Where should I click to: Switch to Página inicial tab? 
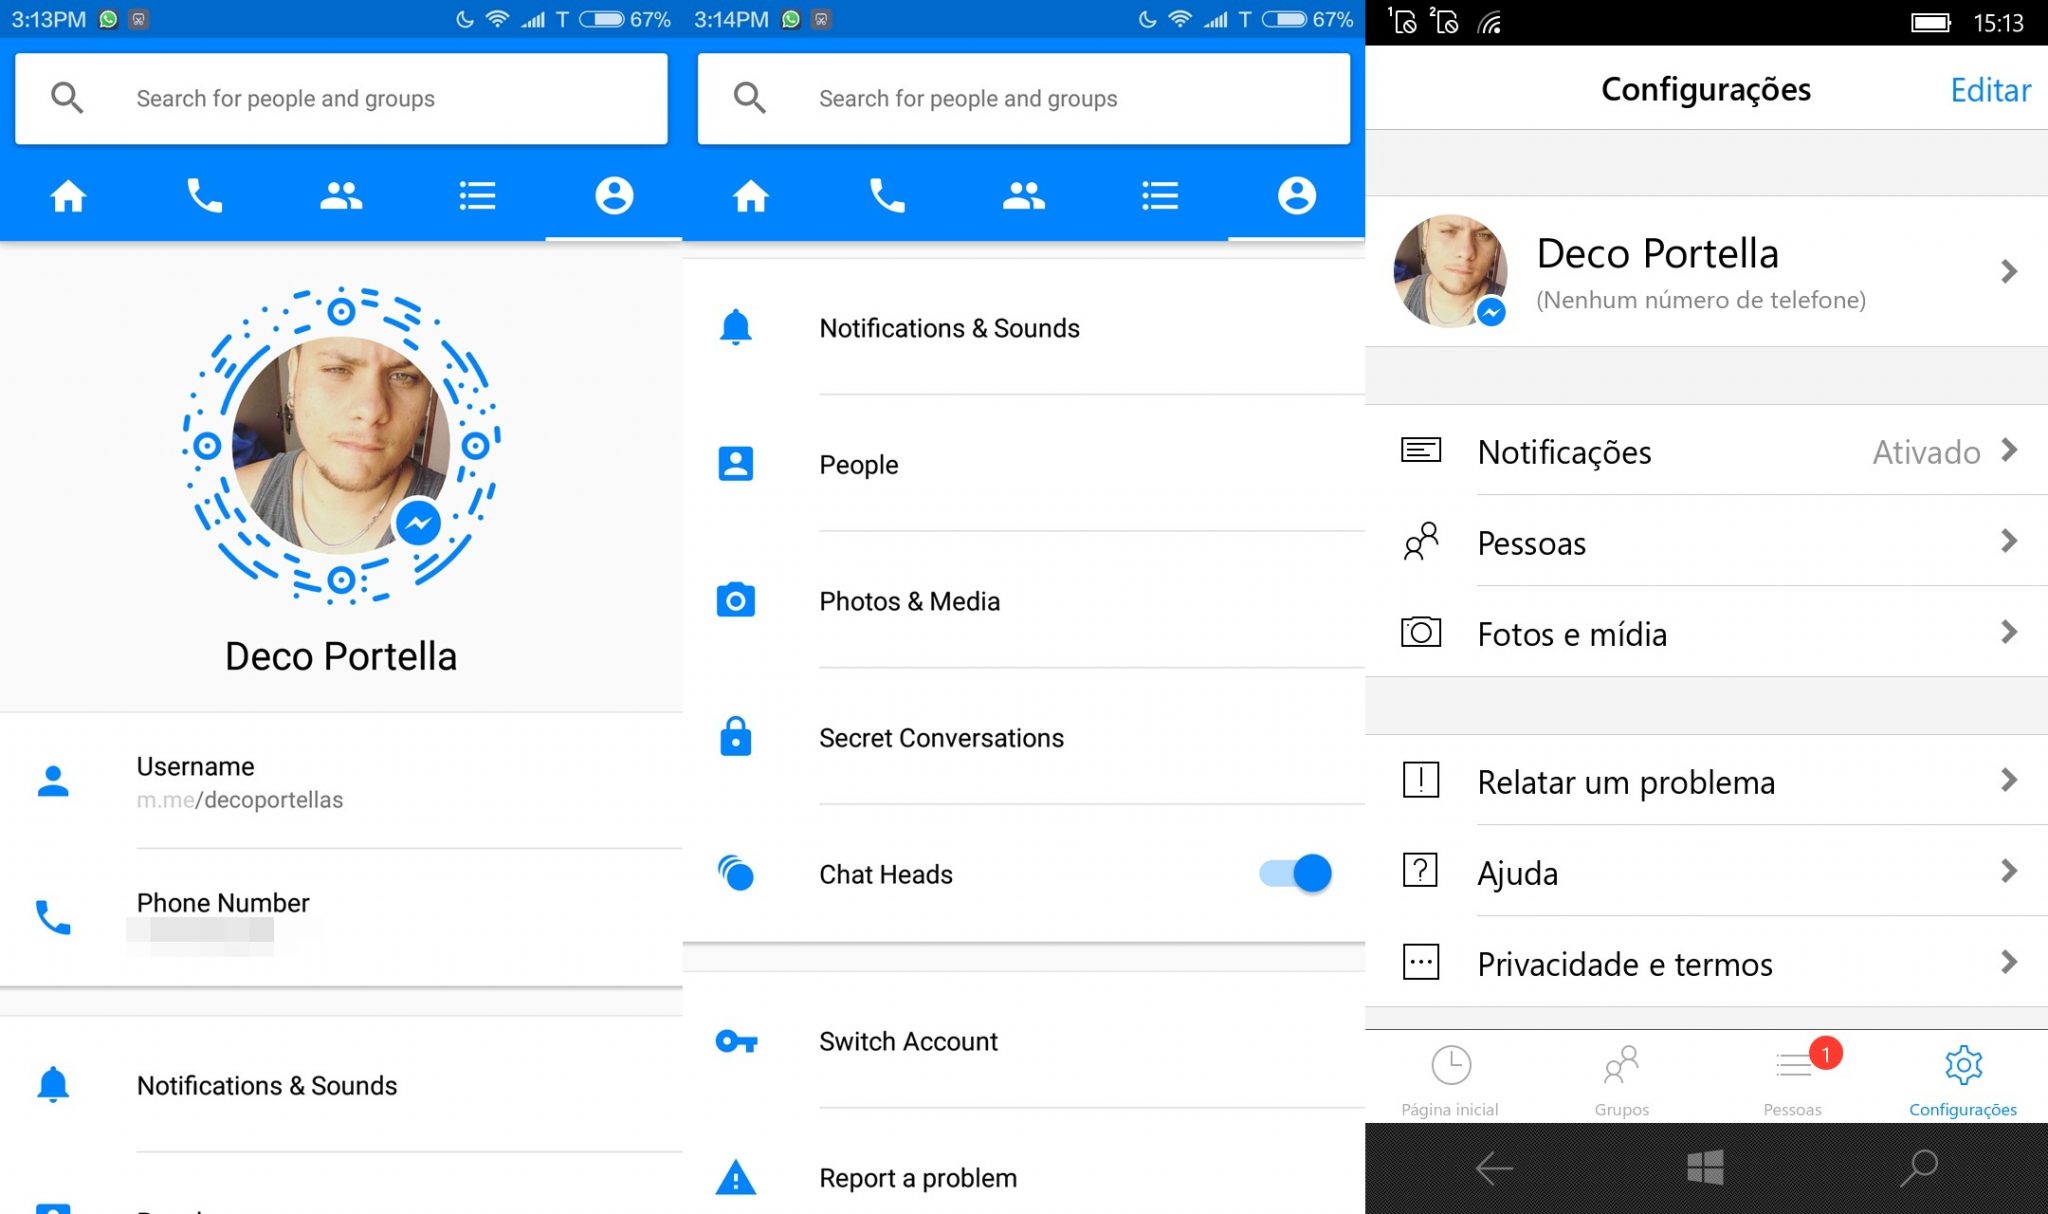[x=1450, y=1079]
